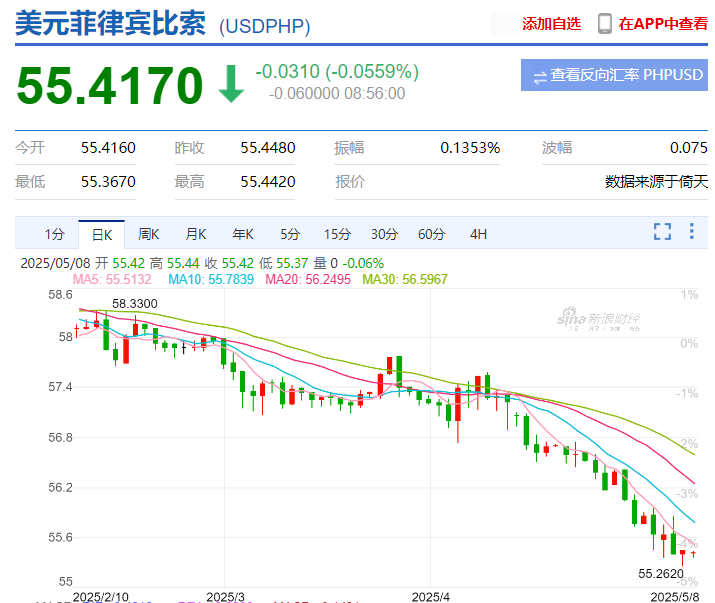Click the green down arrow price indicator
This screenshot has height=603, width=715.
coord(231,84)
